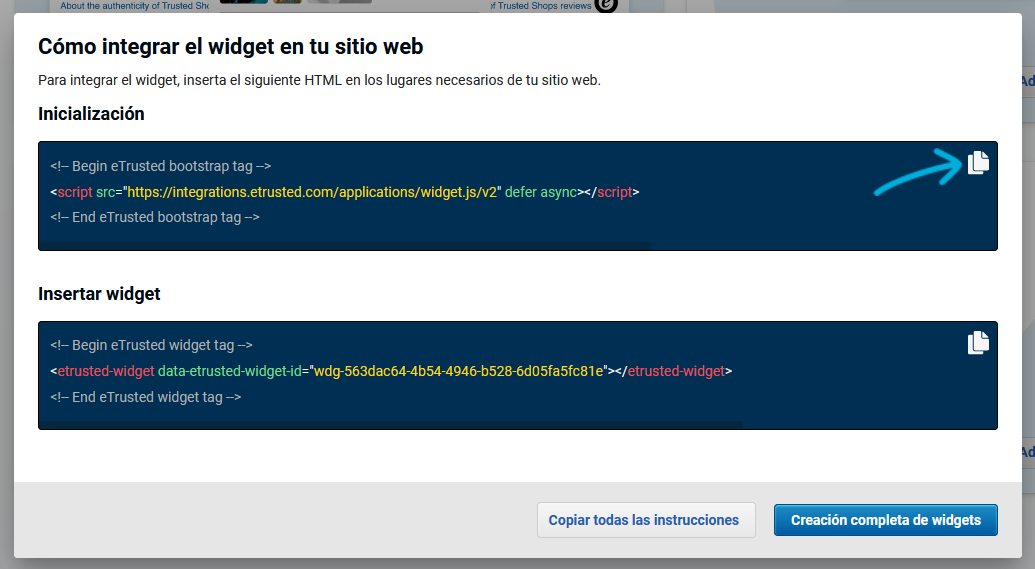This screenshot has height=569, width=1035.
Task: Copy the Inicialización bootstrap code snippet
Action: click(x=977, y=163)
